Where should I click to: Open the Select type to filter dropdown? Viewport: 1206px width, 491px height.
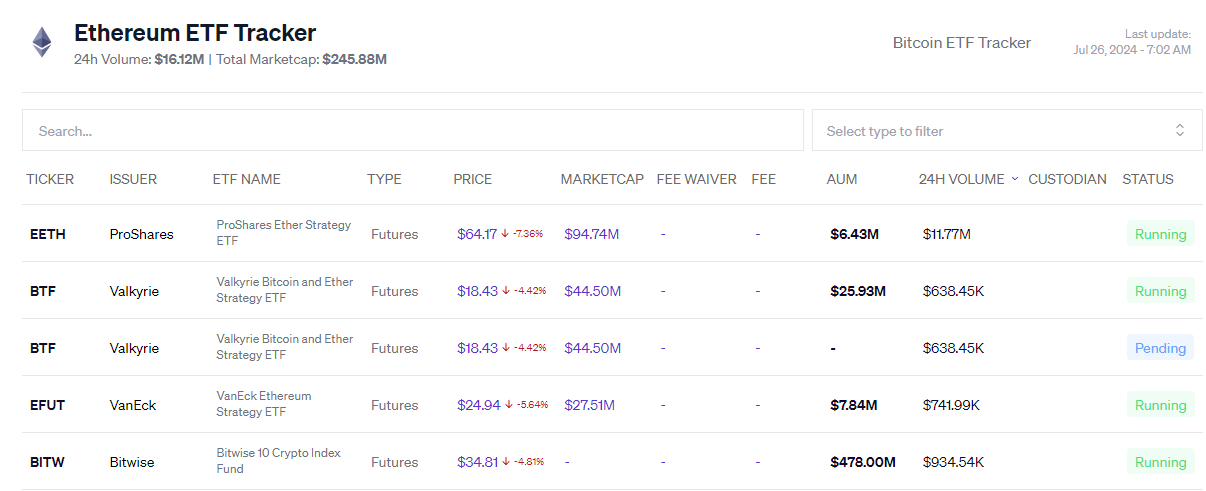[x=1007, y=130]
